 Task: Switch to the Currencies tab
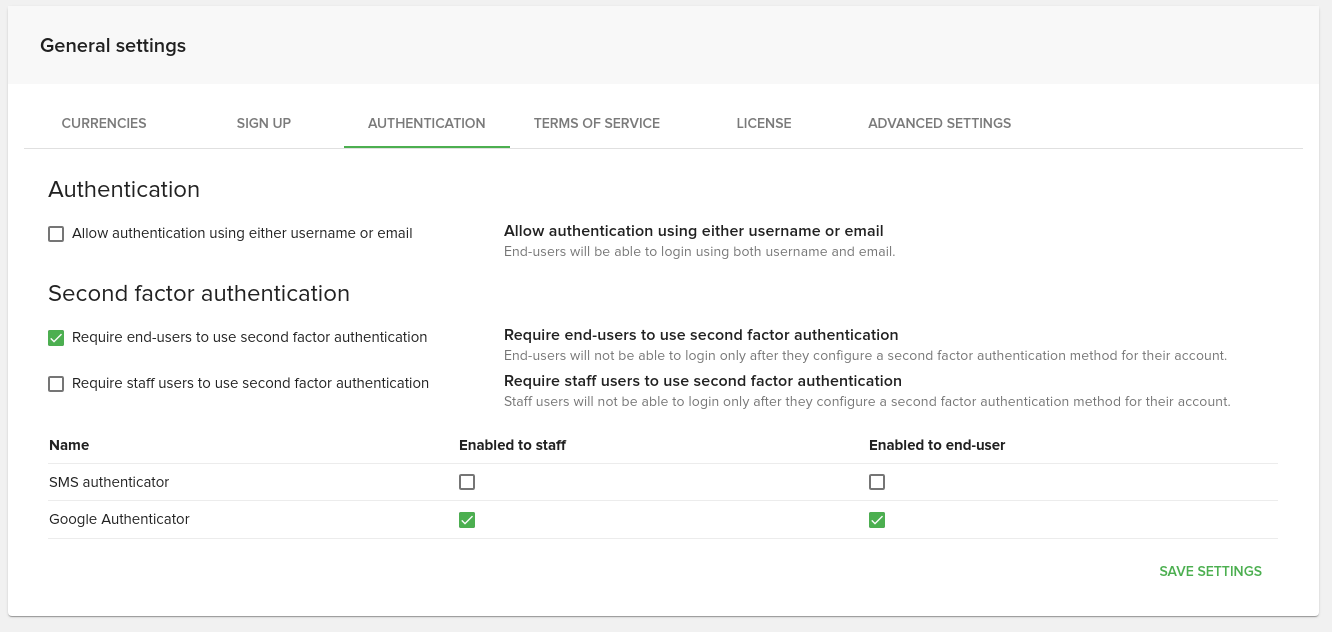coord(104,123)
